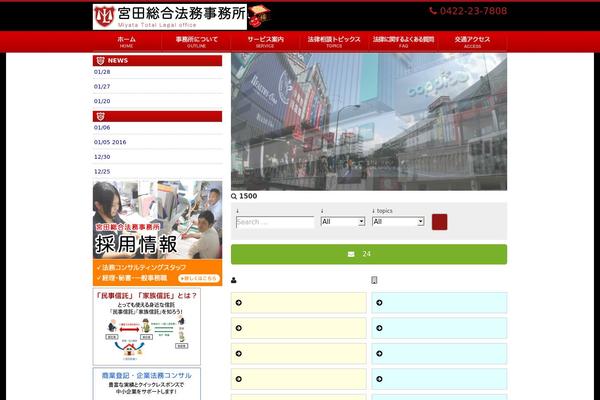The height and width of the screenshot is (400, 600).
Task: Click arrow icon in second yellow row
Action: 239,328
